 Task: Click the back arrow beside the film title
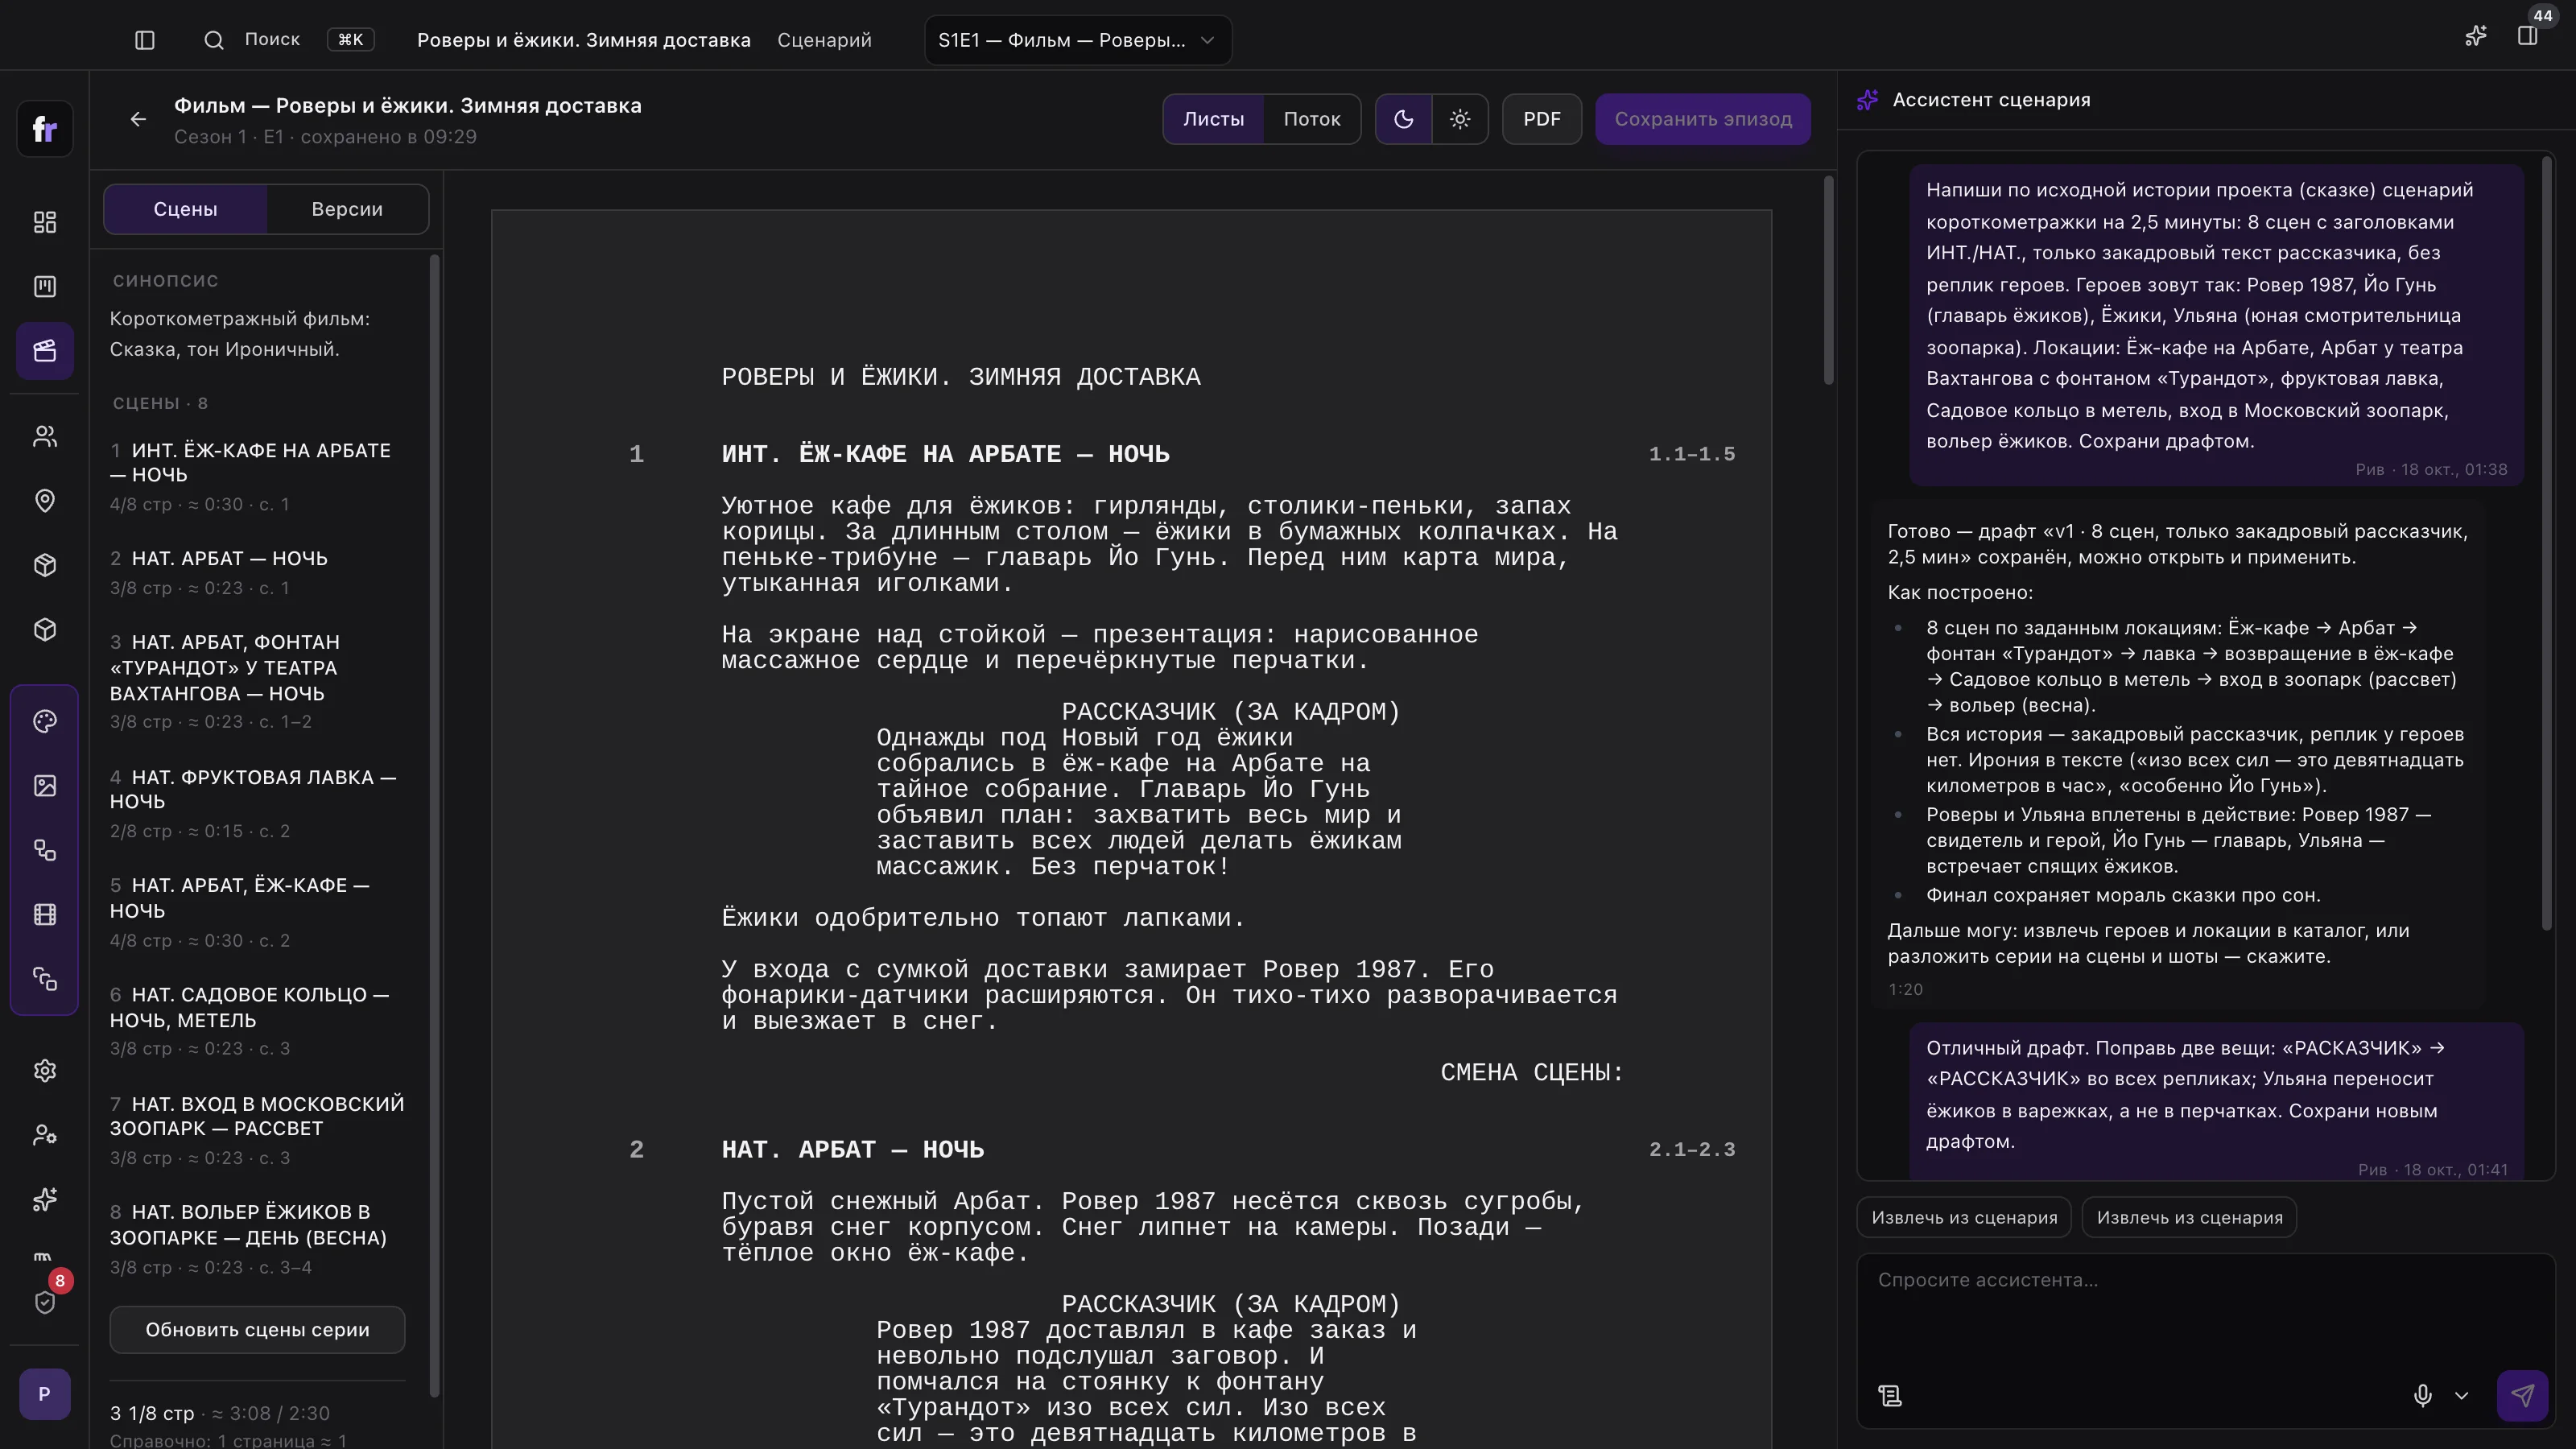point(138,119)
